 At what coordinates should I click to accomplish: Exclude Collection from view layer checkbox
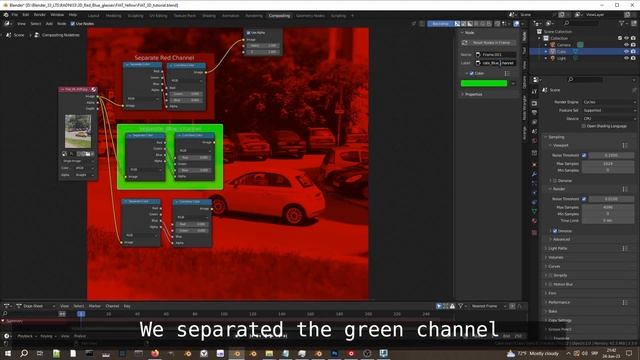pyautogui.click(x=620, y=38)
